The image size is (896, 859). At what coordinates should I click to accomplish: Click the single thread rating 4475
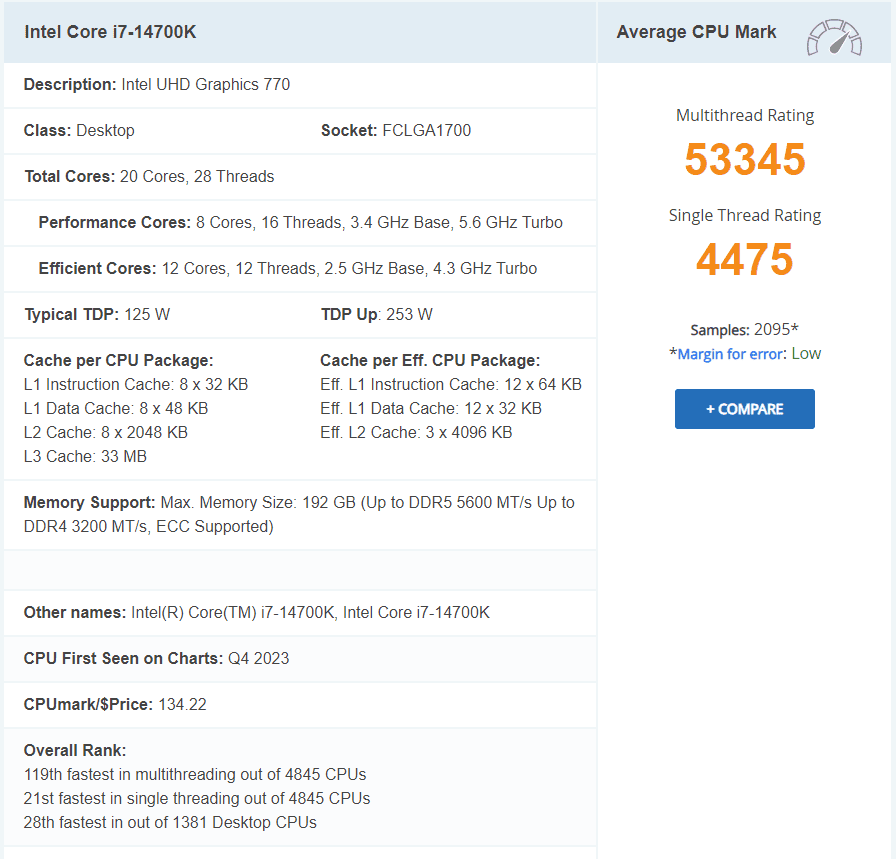(745, 259)
